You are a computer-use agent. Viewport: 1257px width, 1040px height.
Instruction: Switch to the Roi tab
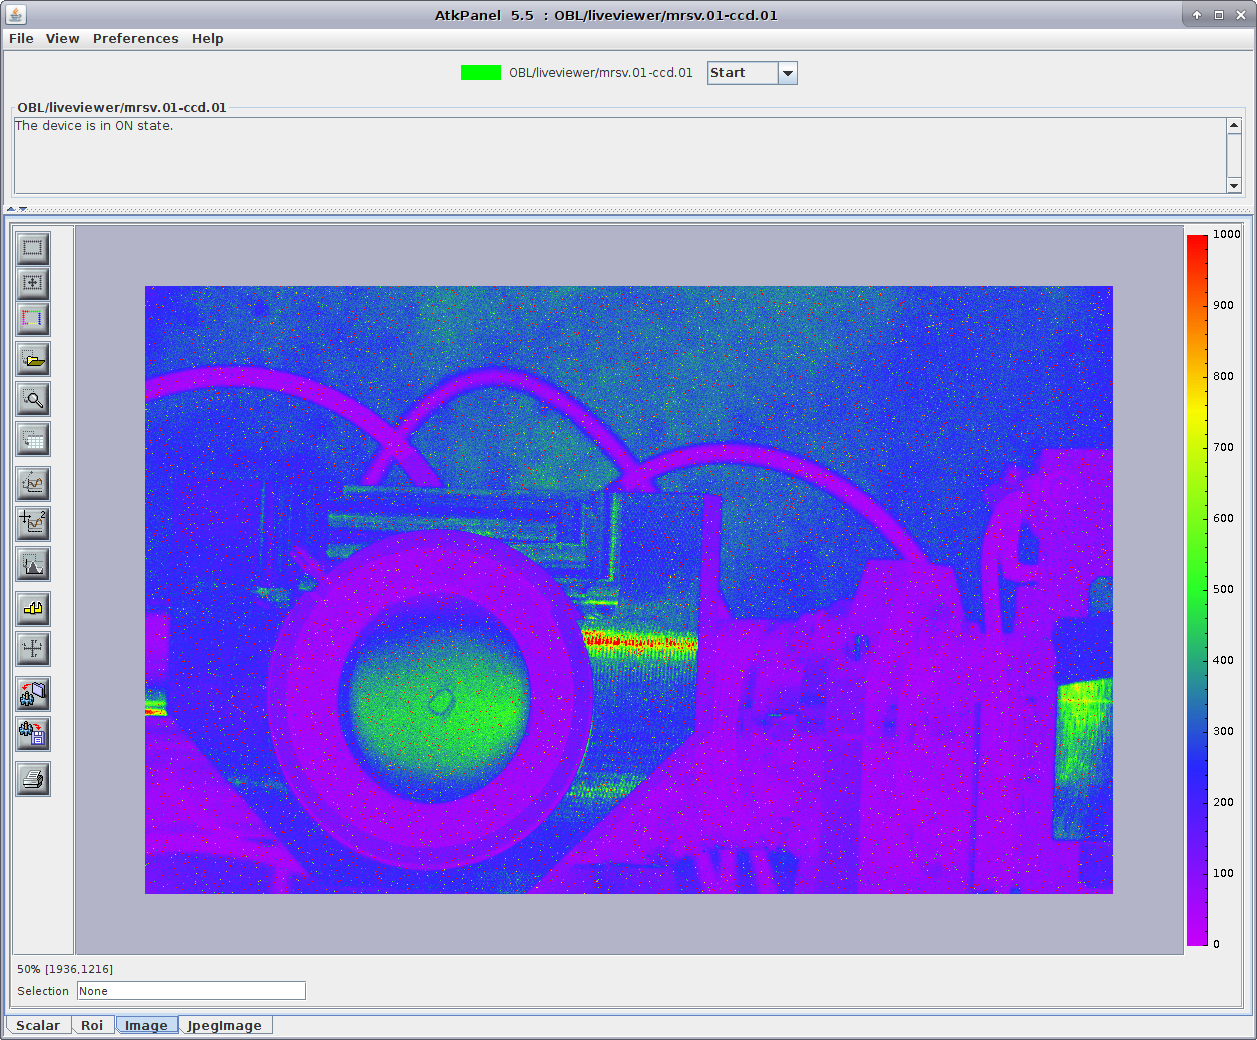[x=92, y=1025]
